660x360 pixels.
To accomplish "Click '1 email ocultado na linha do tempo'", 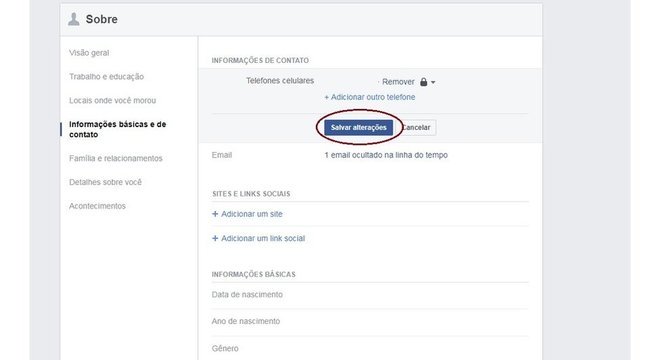I will (386, 155).
